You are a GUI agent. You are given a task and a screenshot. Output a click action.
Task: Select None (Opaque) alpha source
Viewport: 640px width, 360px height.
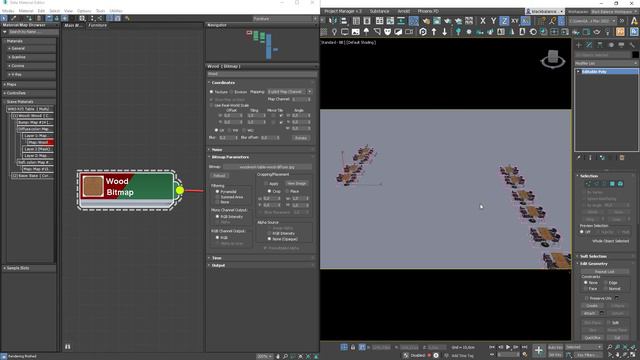(269, 239)
